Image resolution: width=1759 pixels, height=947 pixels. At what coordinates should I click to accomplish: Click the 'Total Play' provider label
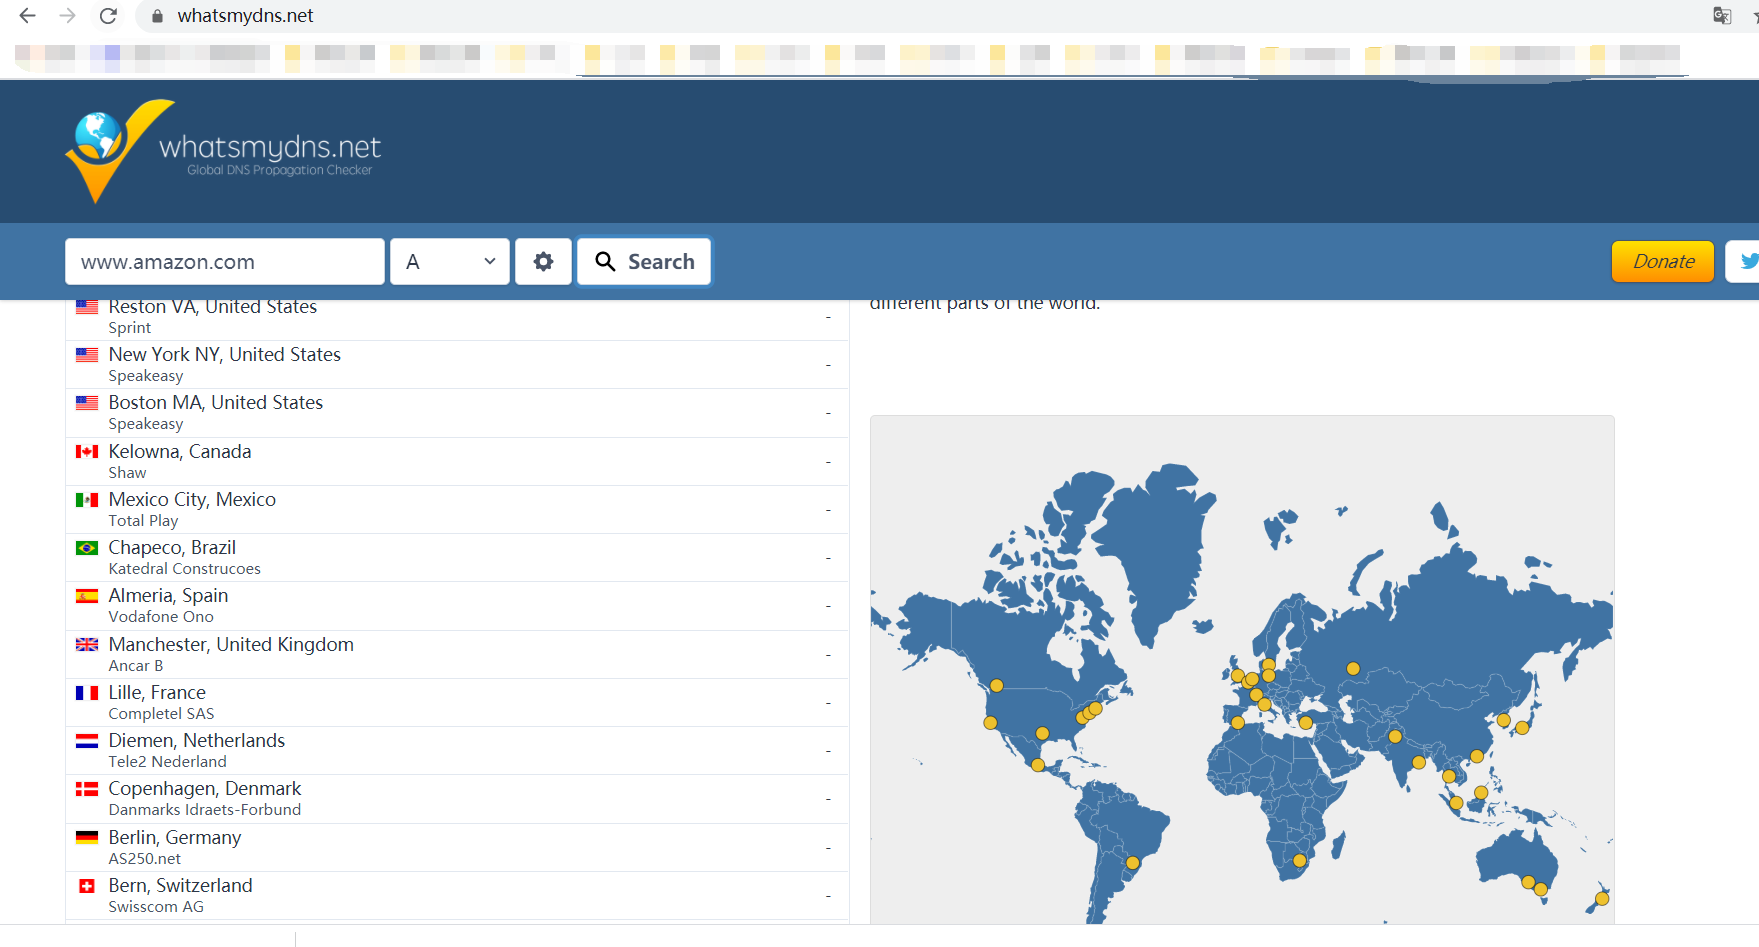(x=144, y=521)
